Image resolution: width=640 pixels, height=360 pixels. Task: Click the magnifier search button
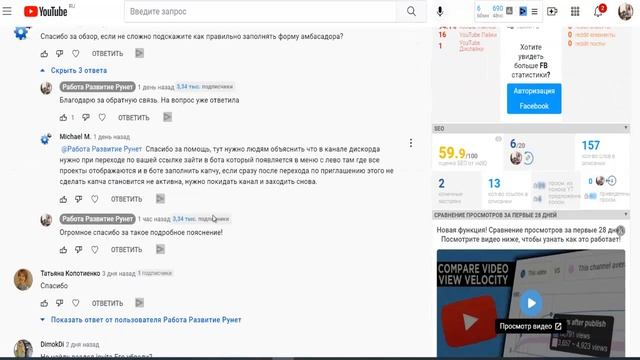[x=411, y=11]
